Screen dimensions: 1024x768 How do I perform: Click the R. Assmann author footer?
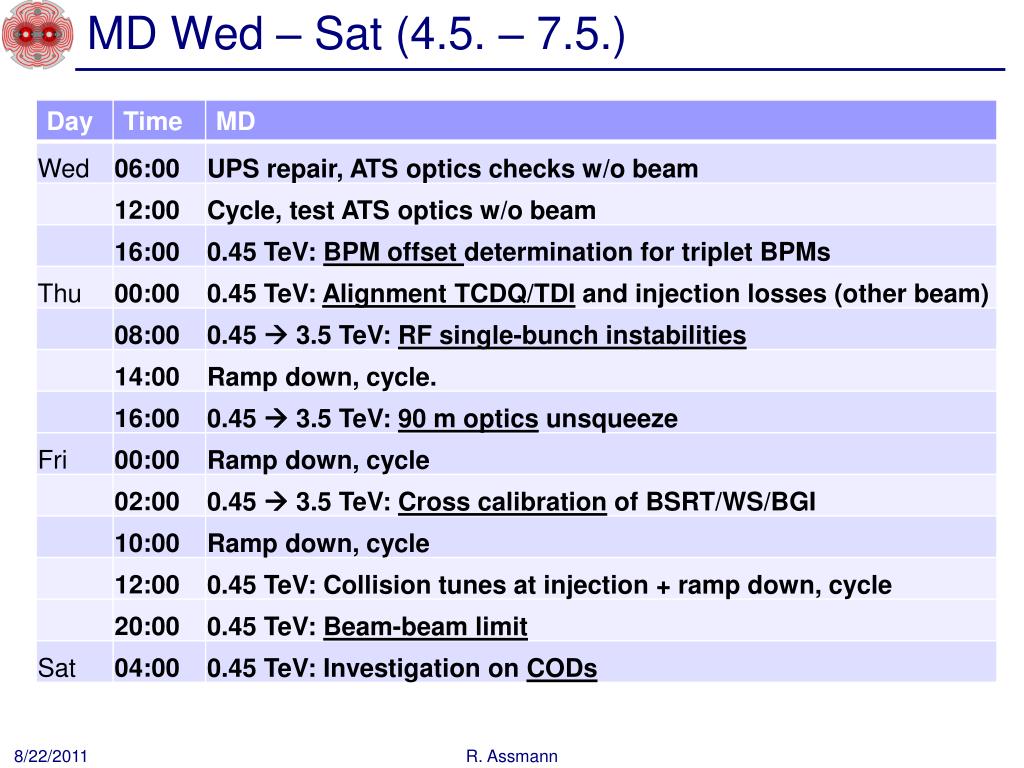512,756
